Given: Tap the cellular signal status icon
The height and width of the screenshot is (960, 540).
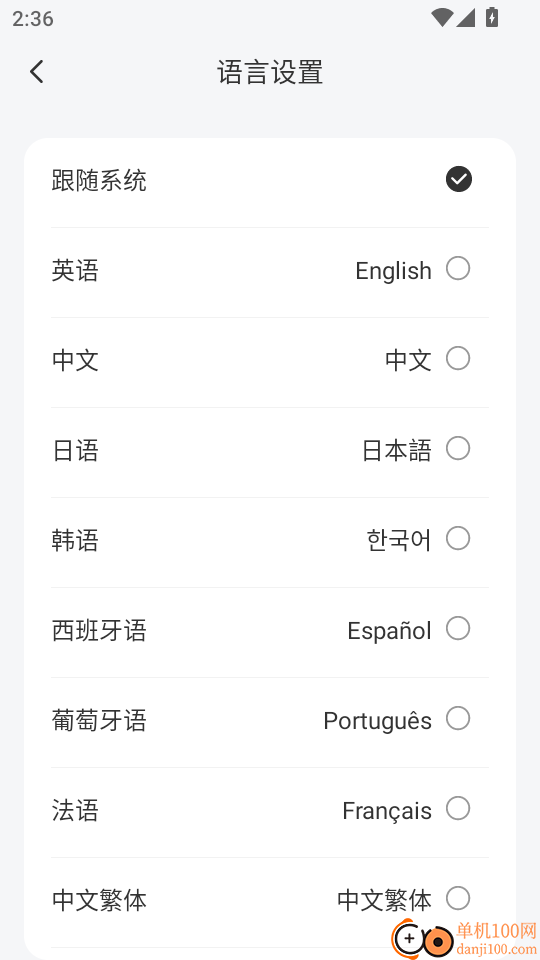Looking at the screenshot, I should (x=466, y=18).
